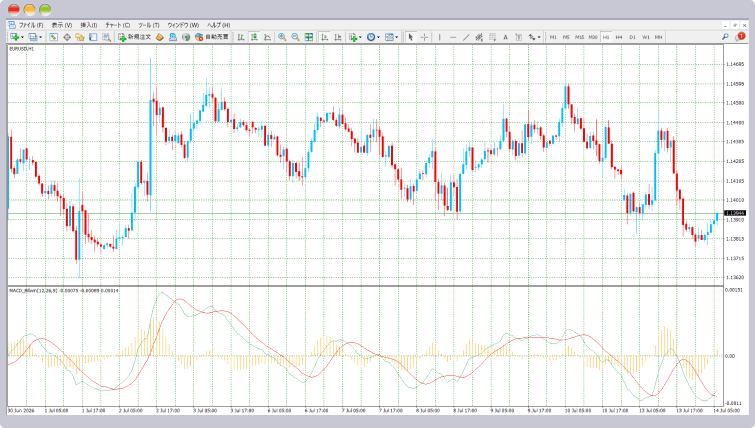
Task: Switch to H4 timeframe
Action: (x=619, y=37)
